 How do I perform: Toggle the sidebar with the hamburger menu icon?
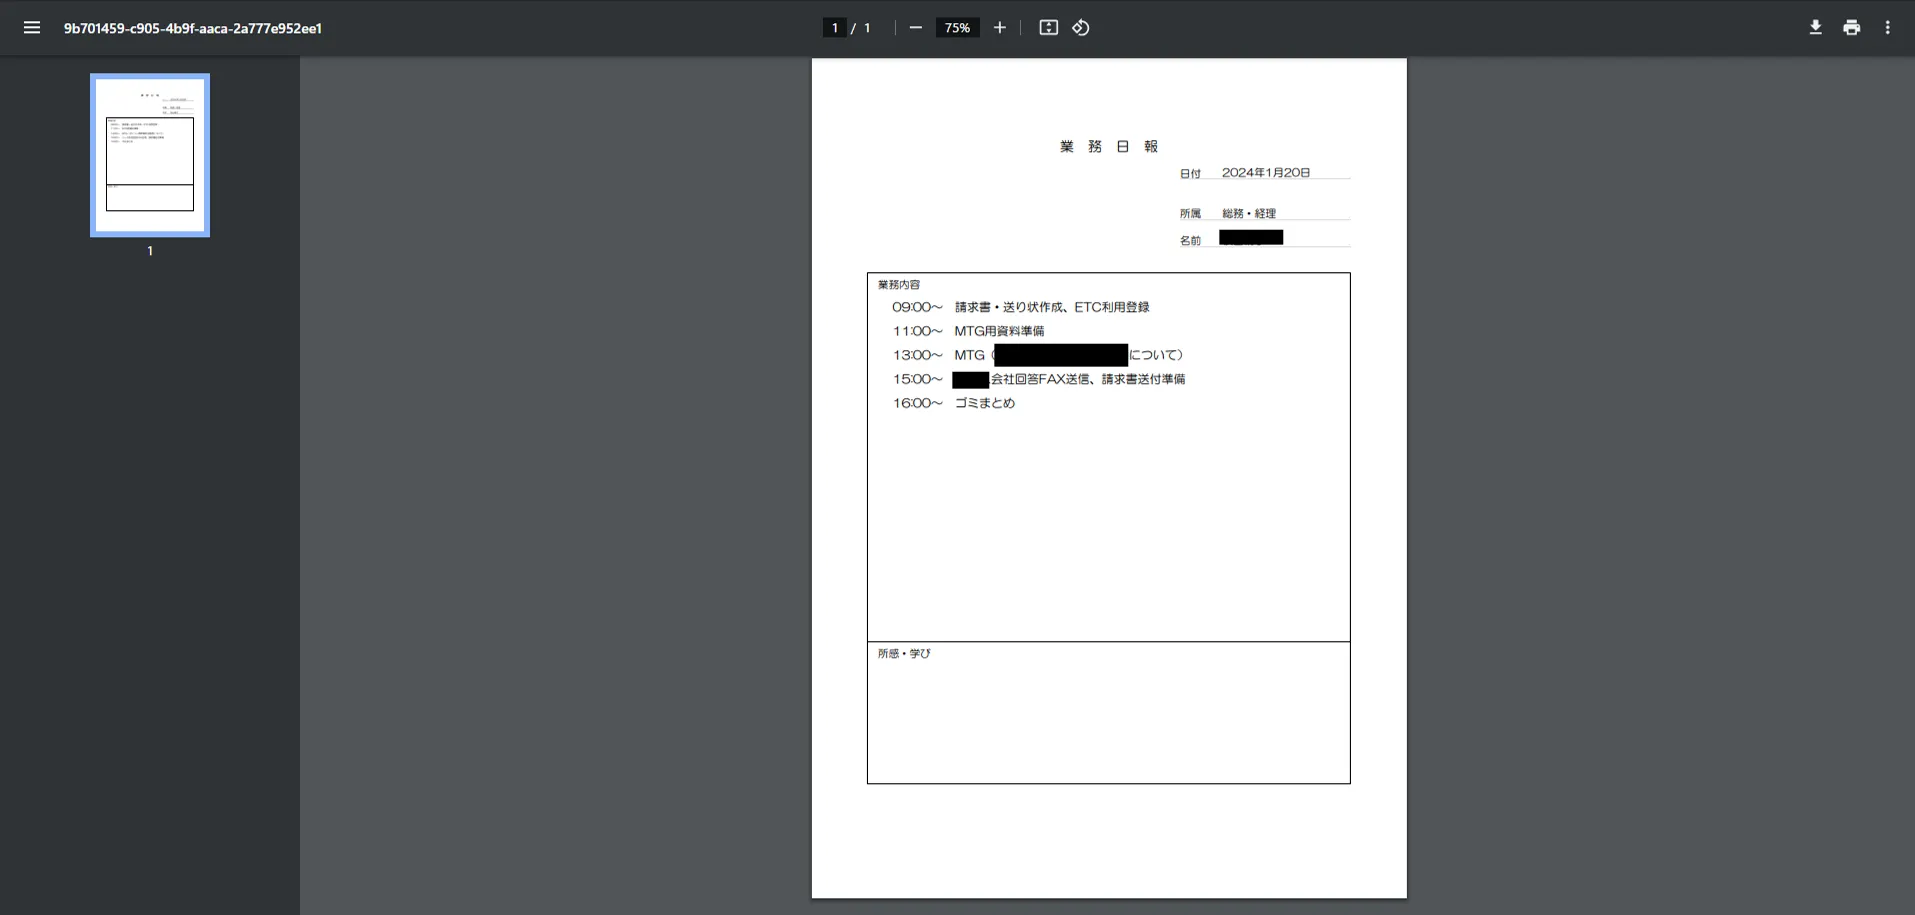[x=32, y=28]
